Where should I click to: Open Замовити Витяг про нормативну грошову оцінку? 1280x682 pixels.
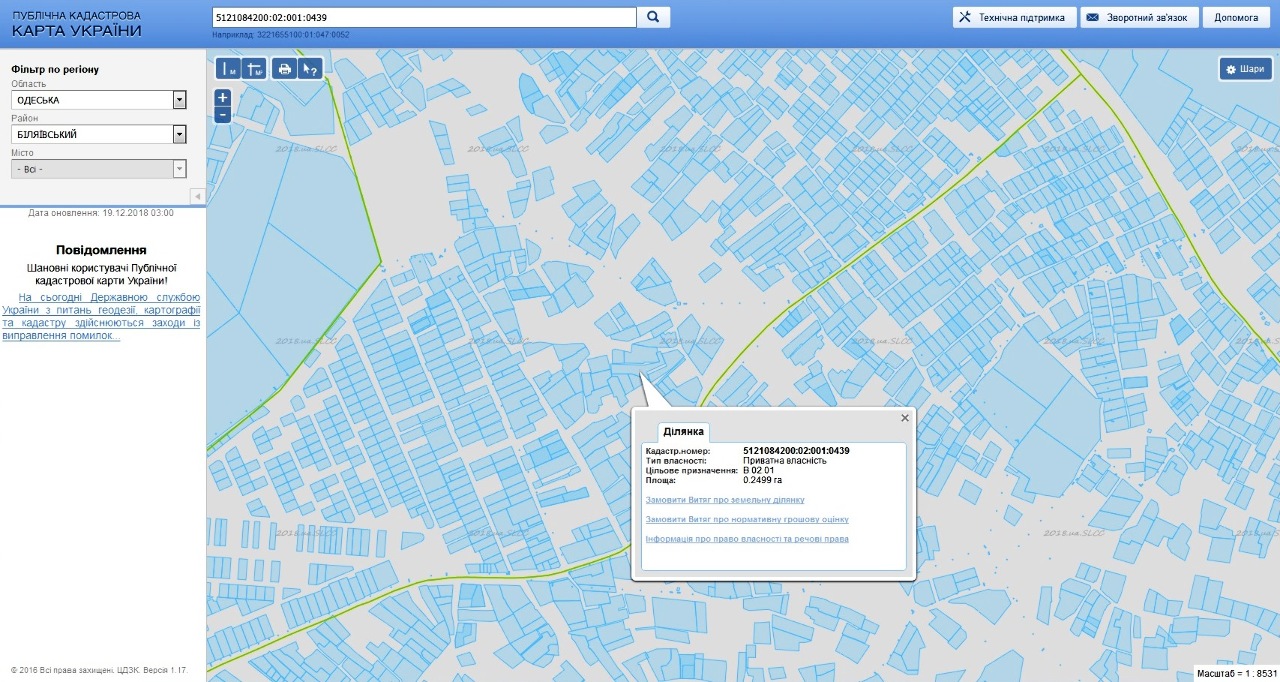tap(747, 519)
